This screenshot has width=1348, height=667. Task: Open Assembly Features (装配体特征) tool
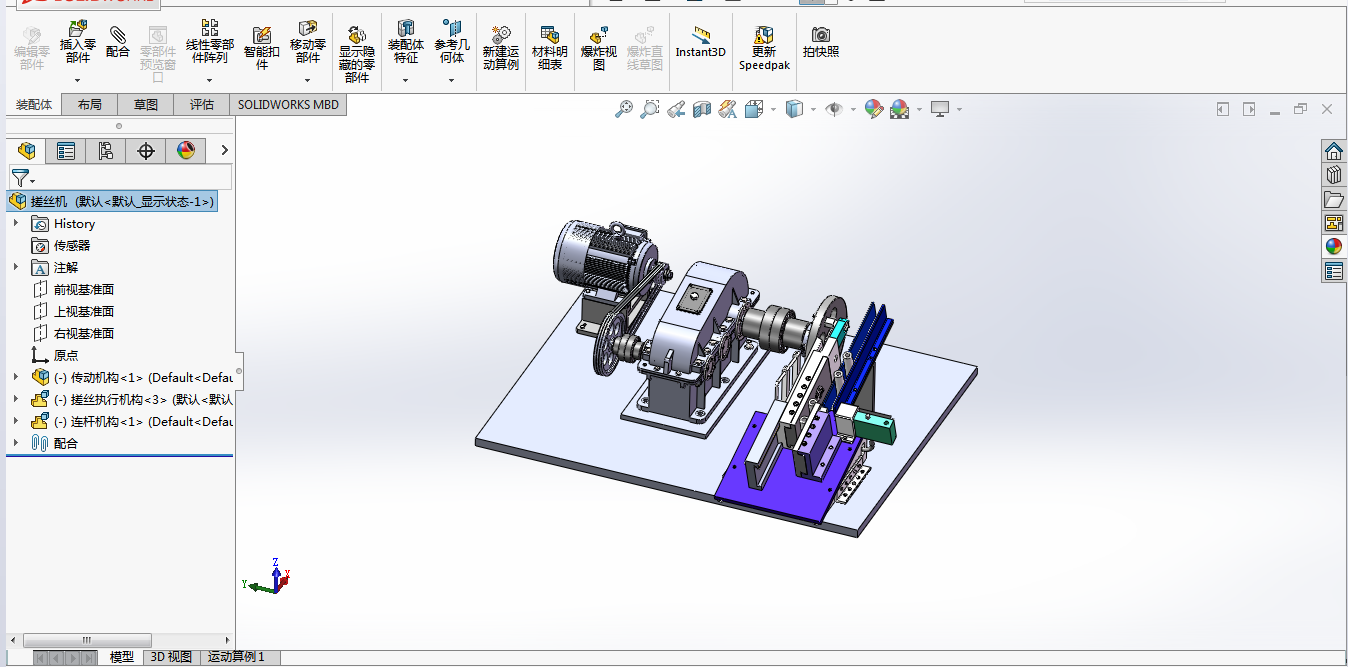[406, 42]
